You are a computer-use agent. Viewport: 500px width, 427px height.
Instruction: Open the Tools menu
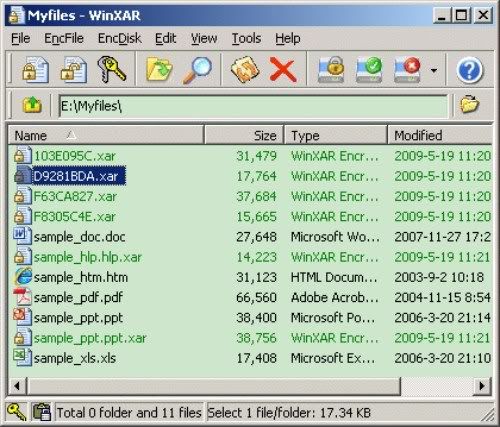(246, 38)
